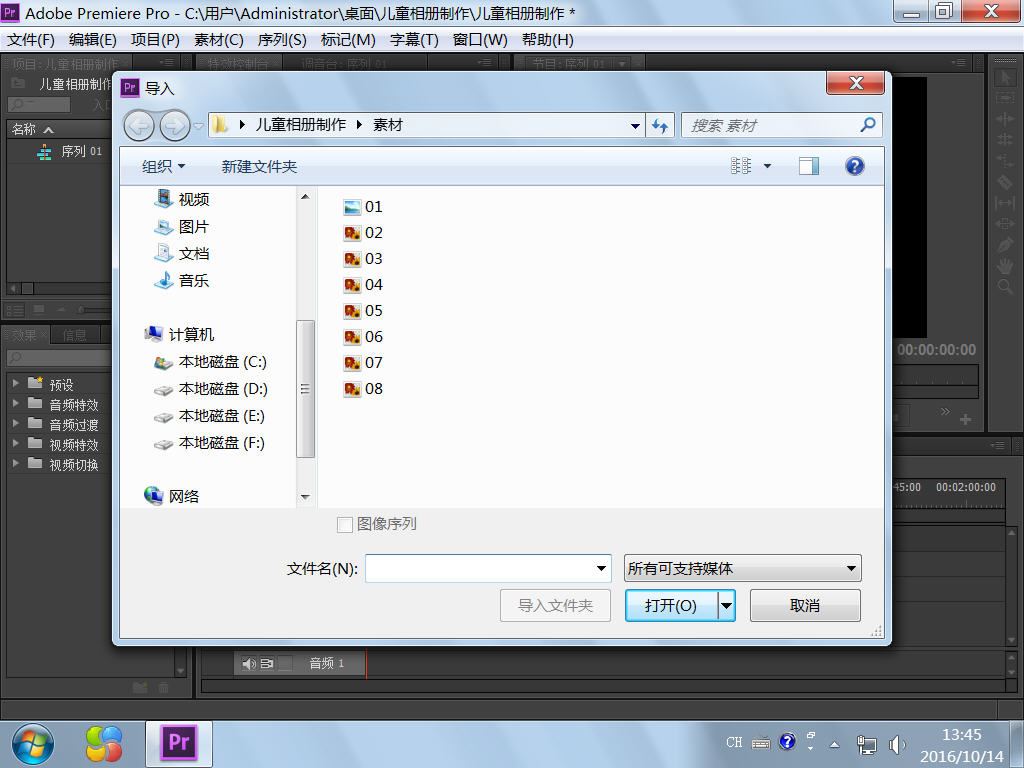This screenshot has width=1024, height=768.
Task: Select file 02 in the import list
Action: click(362, 233)
